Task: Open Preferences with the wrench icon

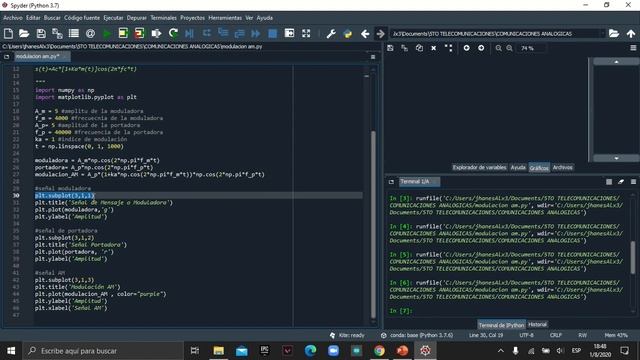Action: [331, 33]
